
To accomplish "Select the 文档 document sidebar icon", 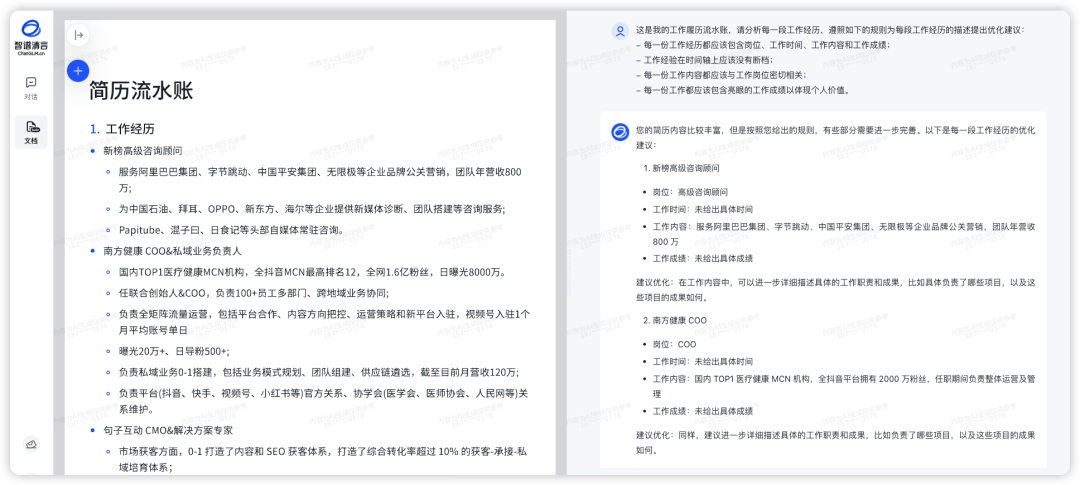I will click(x=31, y=131).
